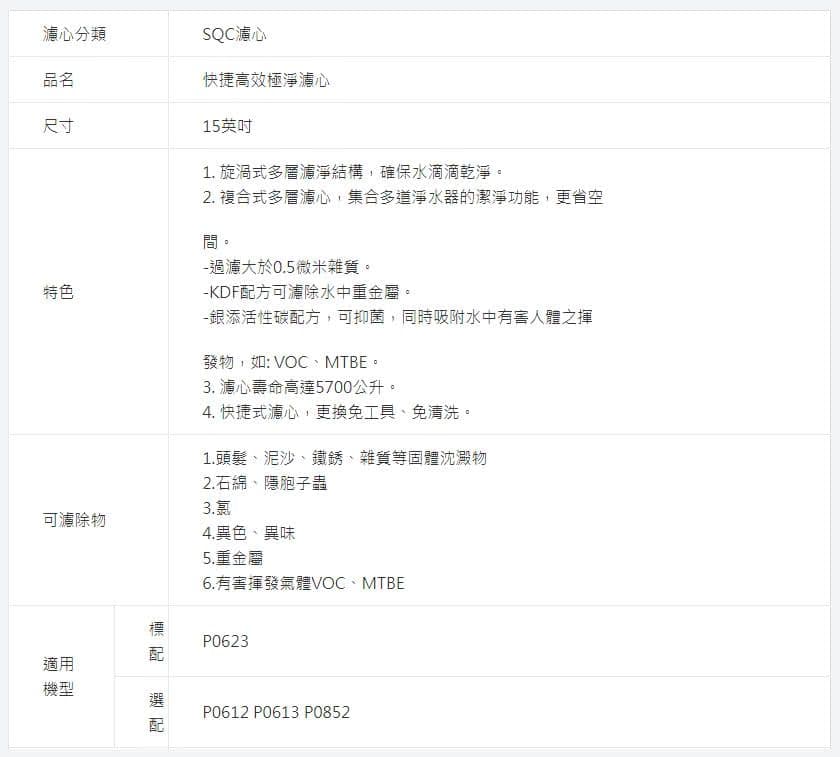Select product name 快捷高效極淨濾心
Viewport: 840px width, 757px height.
(265, 80)
